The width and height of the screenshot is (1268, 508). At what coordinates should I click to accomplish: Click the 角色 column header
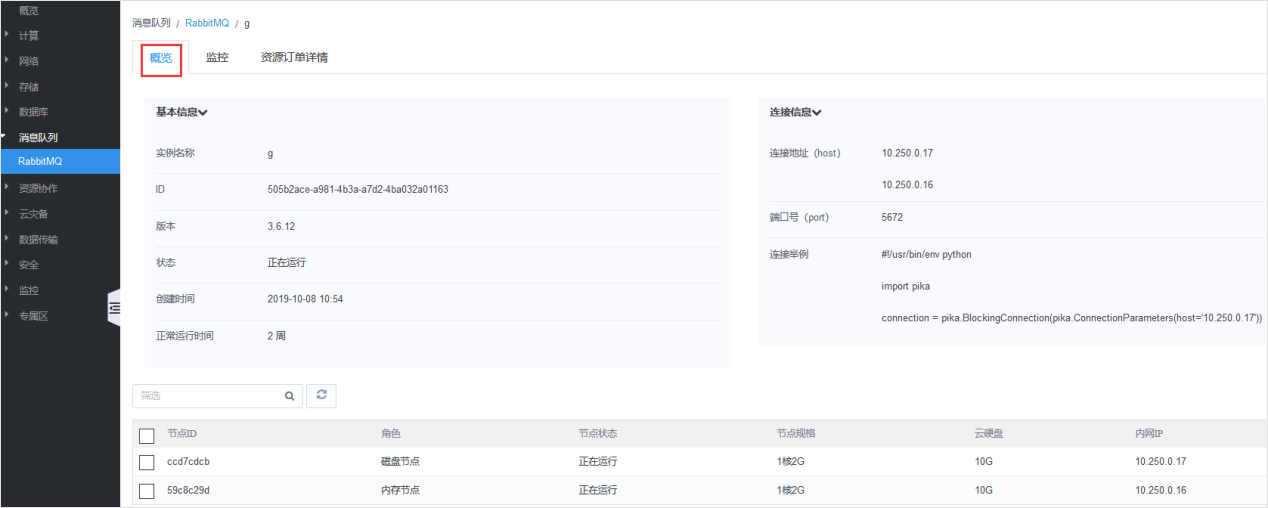391,434
